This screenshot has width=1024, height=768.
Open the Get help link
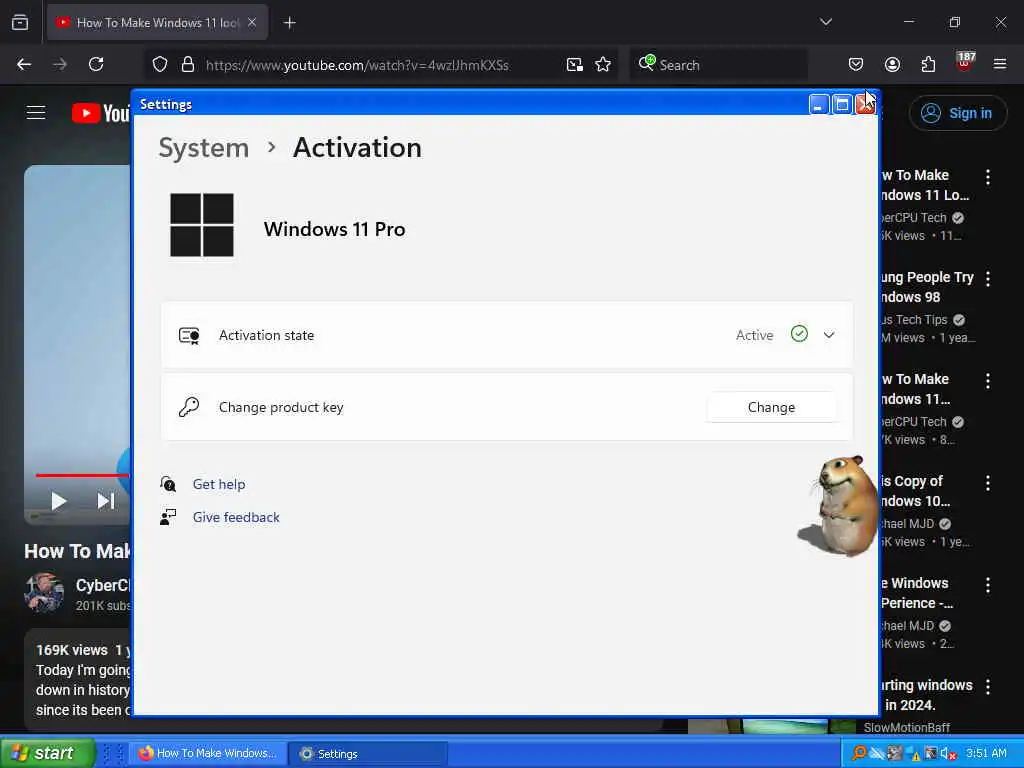219,485
